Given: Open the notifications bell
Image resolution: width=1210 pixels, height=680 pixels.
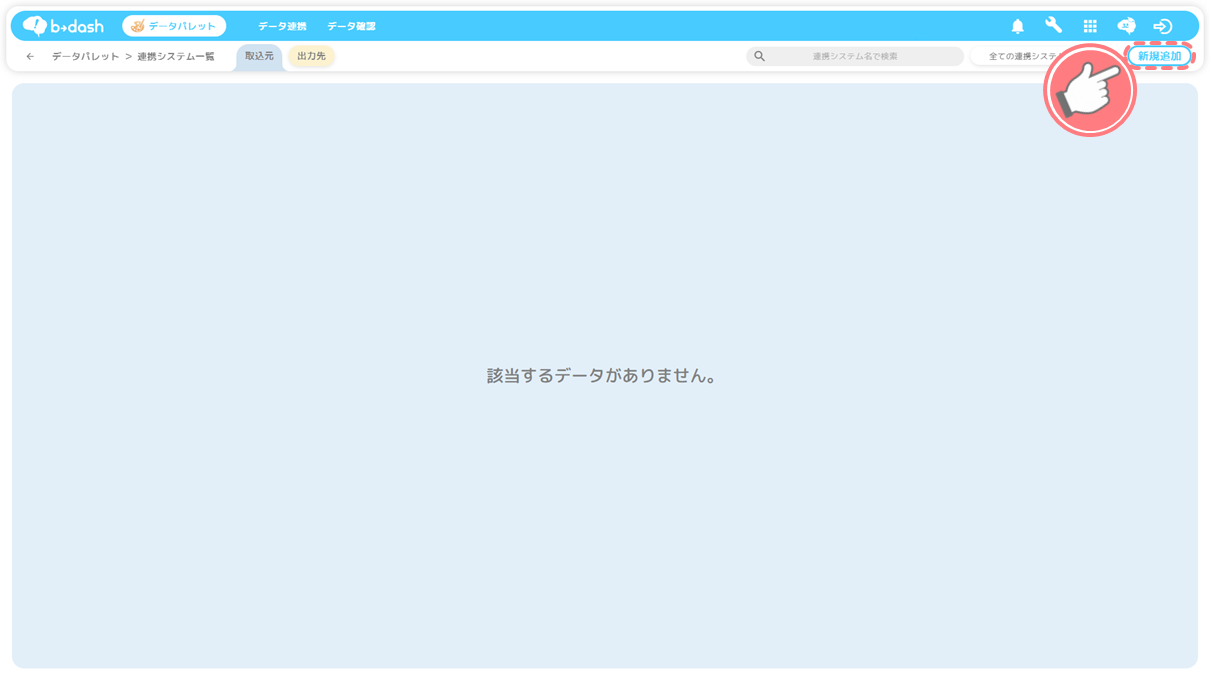Looking at the screenshot, I should click(1017, 26).
